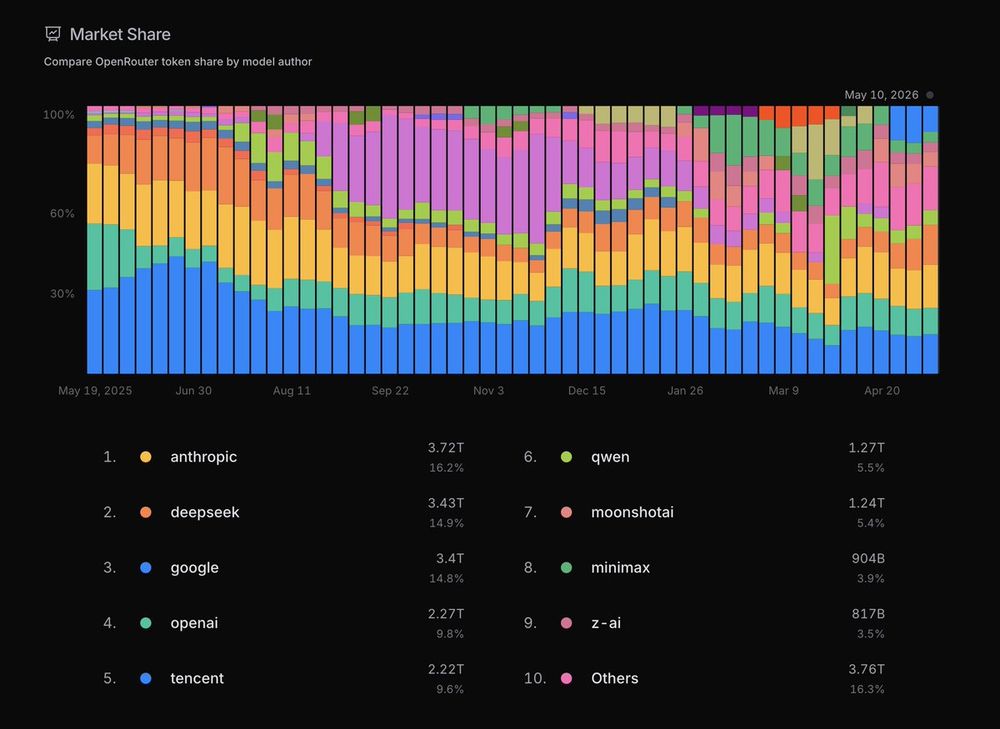Screen dimensions: 1000x729
Task: Click the Jun 30 axis label
Action: click(x=193, y=391)
